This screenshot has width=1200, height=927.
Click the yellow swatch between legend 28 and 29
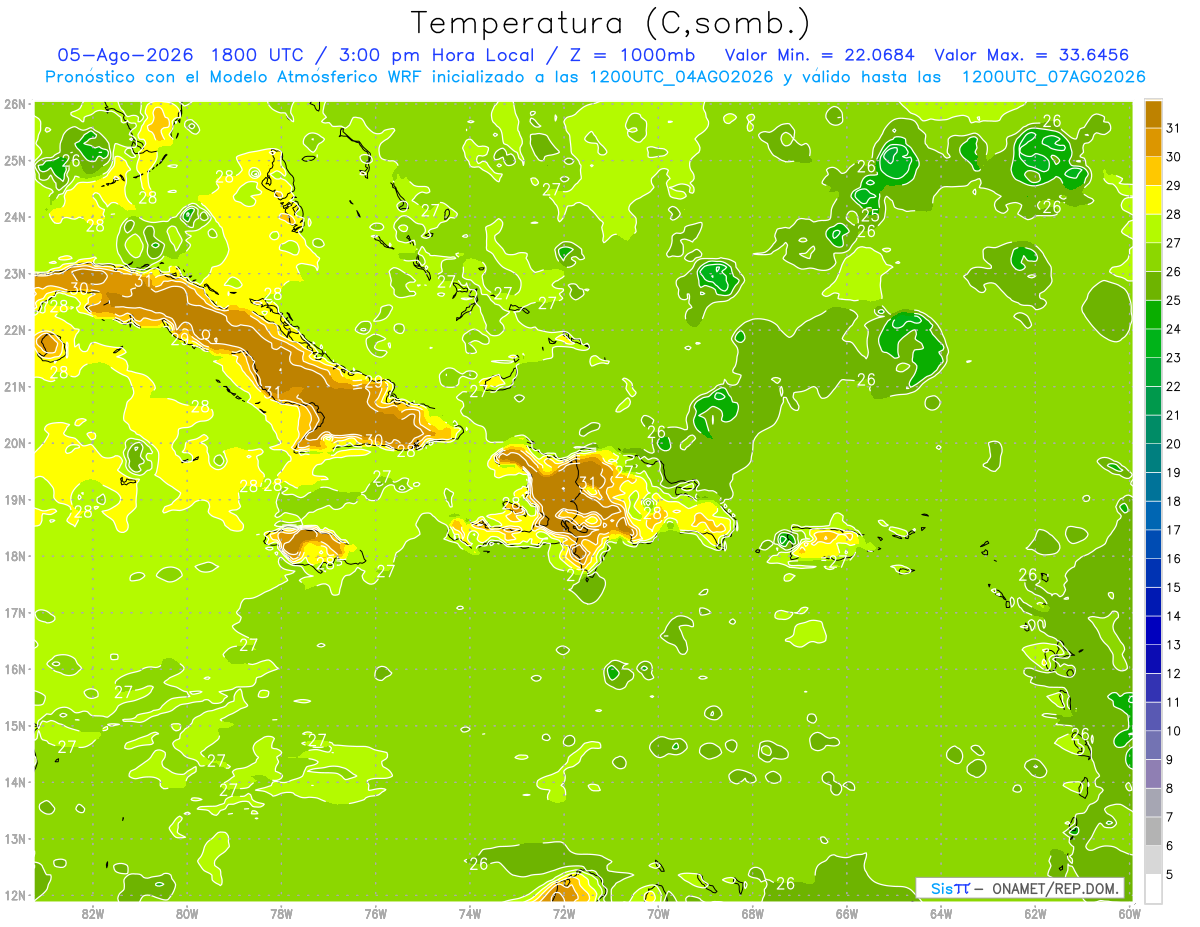point(1153,199)
